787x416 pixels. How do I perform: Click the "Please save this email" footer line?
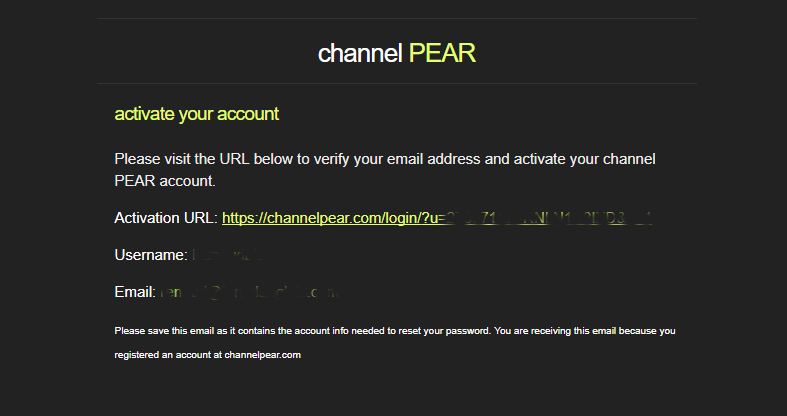click(x=395, y=331)
